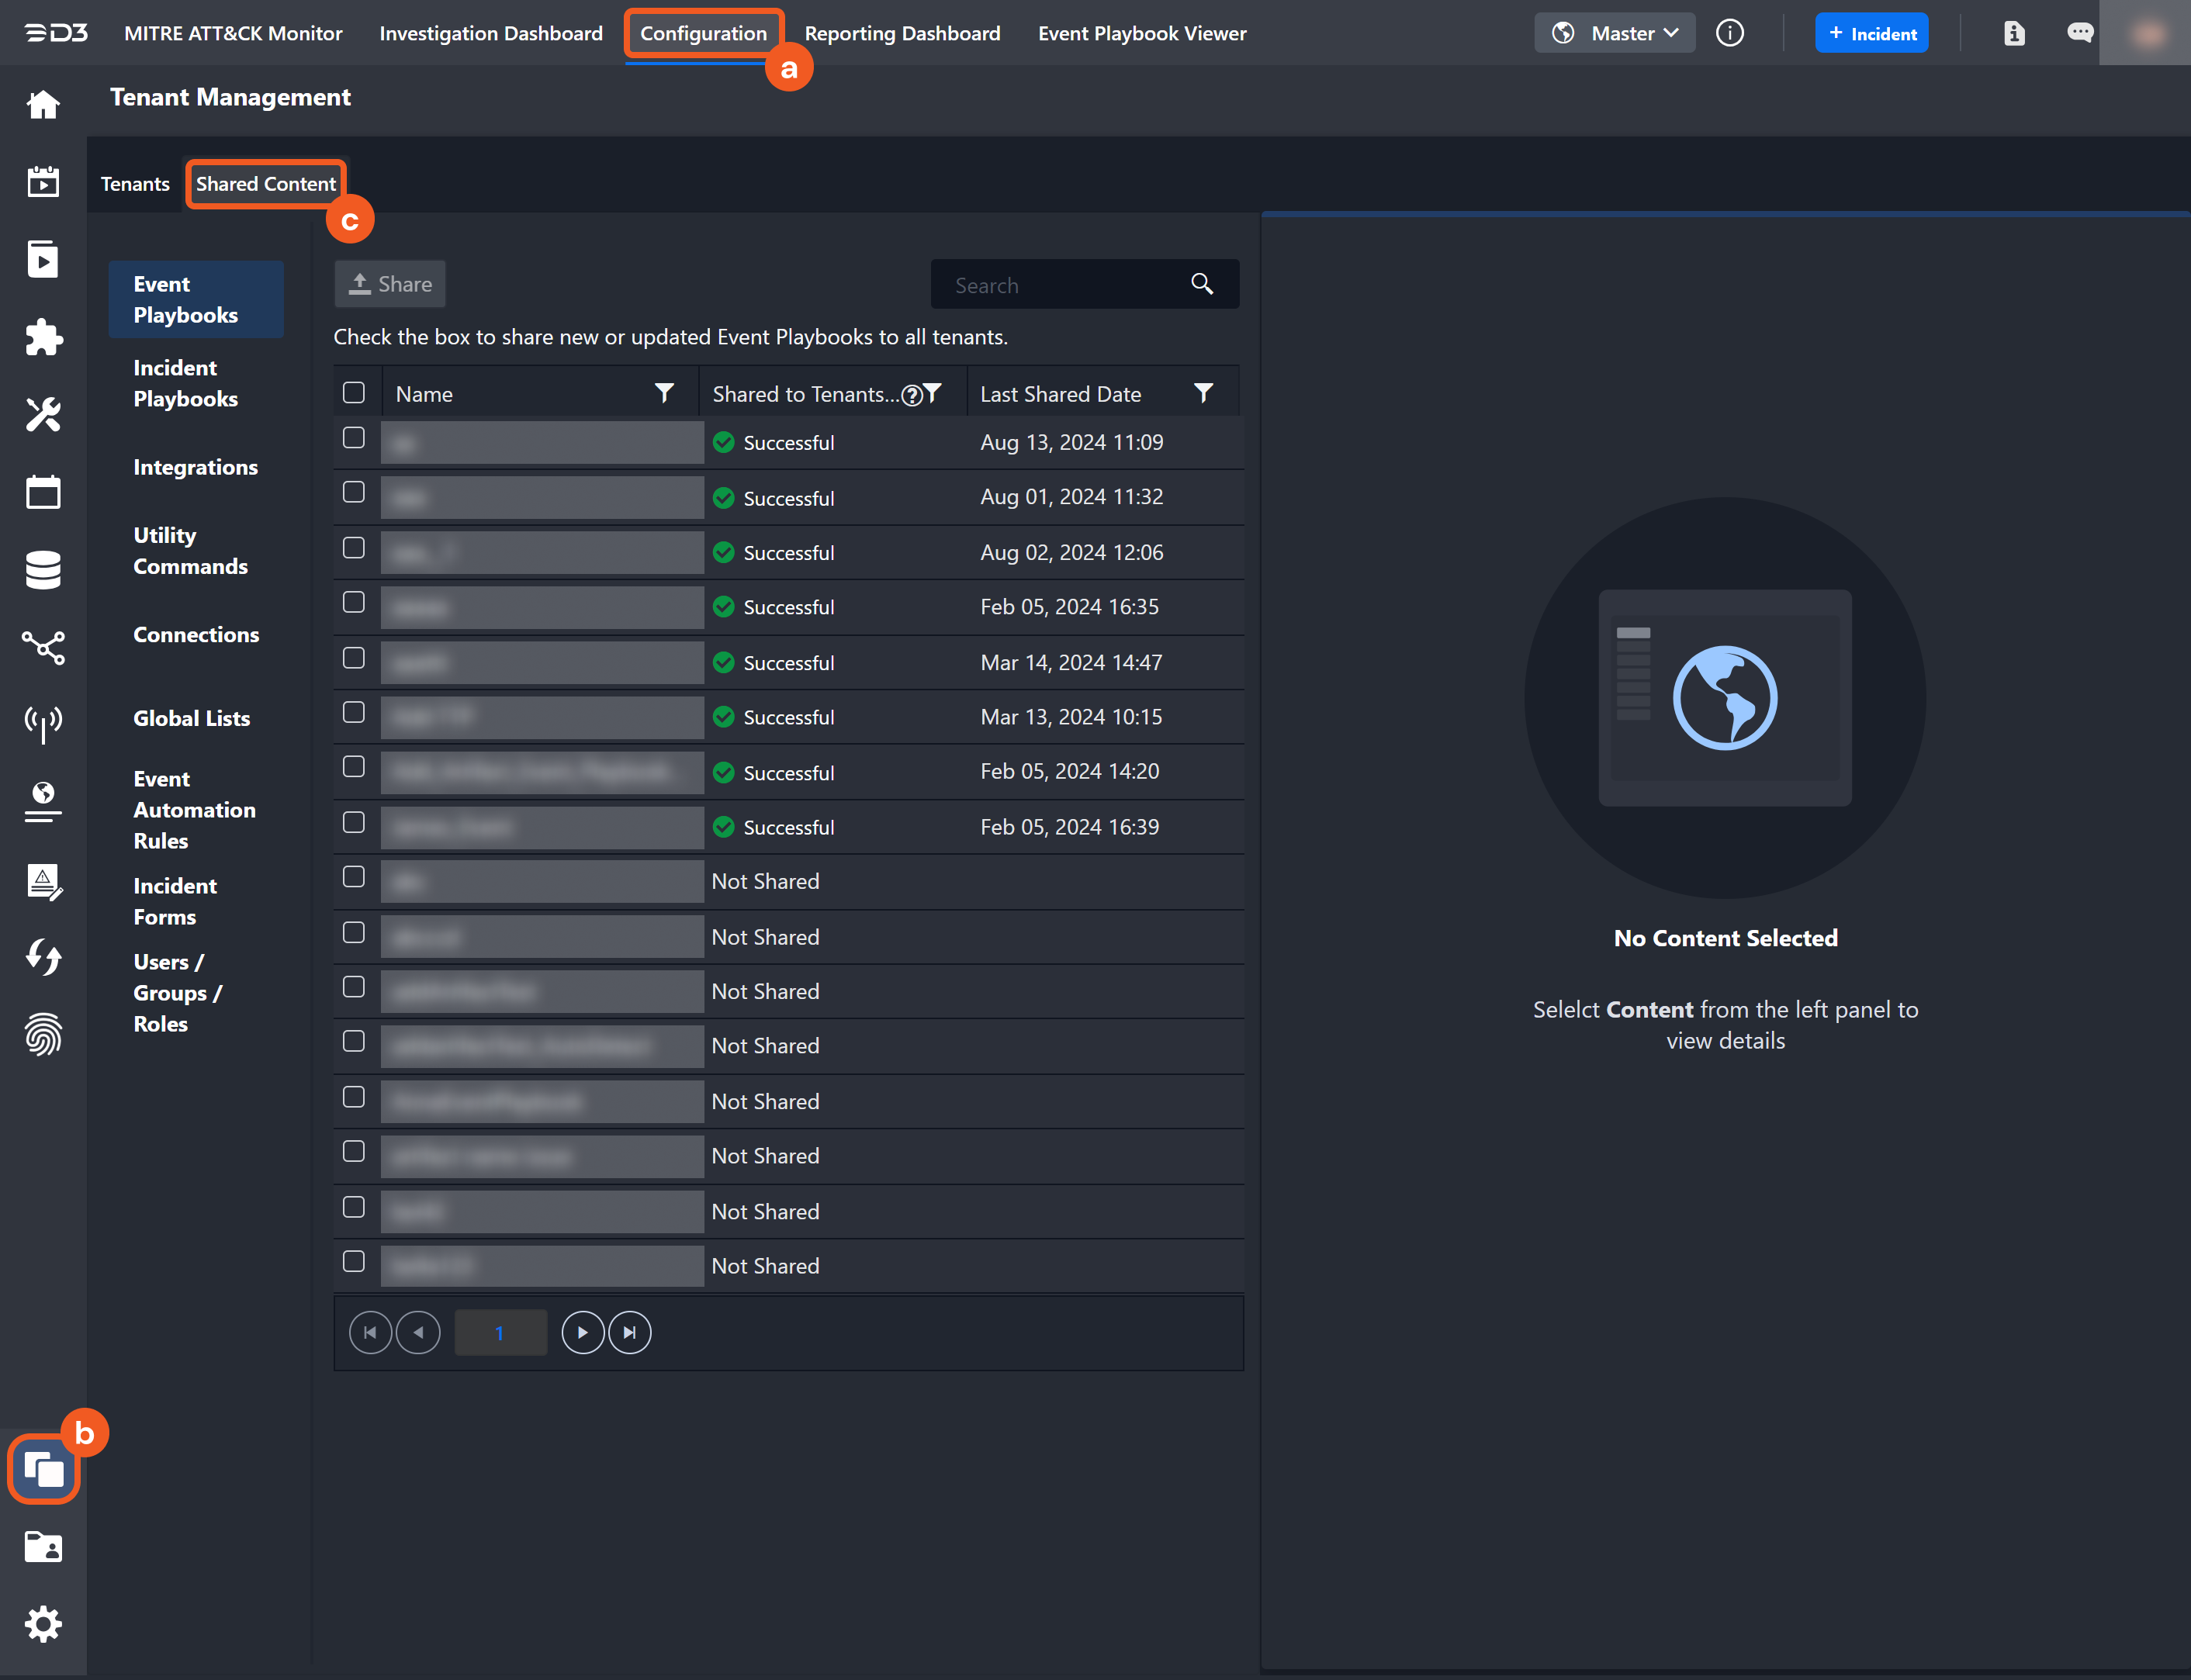Open the Reporting Dashboard menu
This screenshot has height=1680, width=2191.
tap(902, 33)
